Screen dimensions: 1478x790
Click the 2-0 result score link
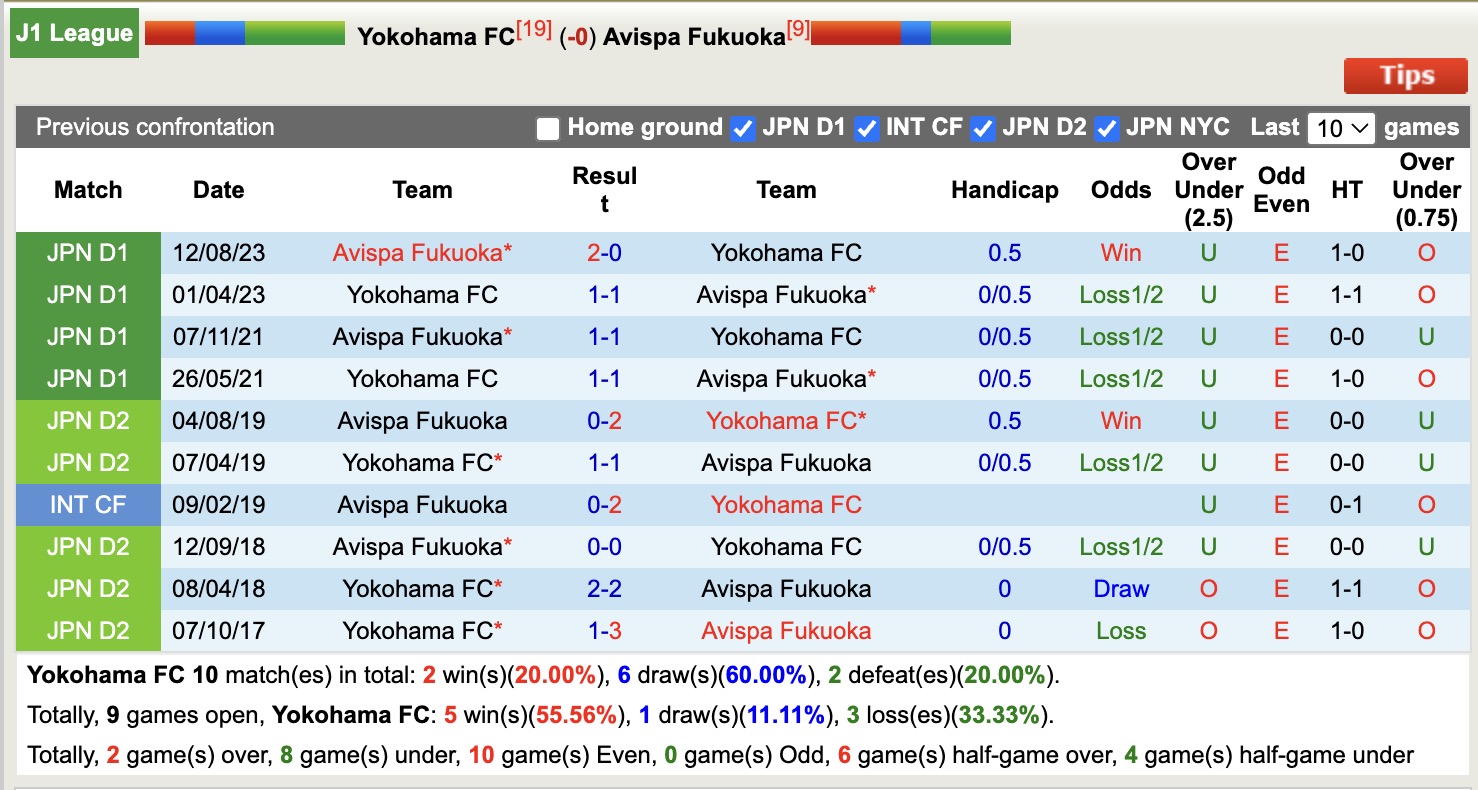click(x=603, y=253)
